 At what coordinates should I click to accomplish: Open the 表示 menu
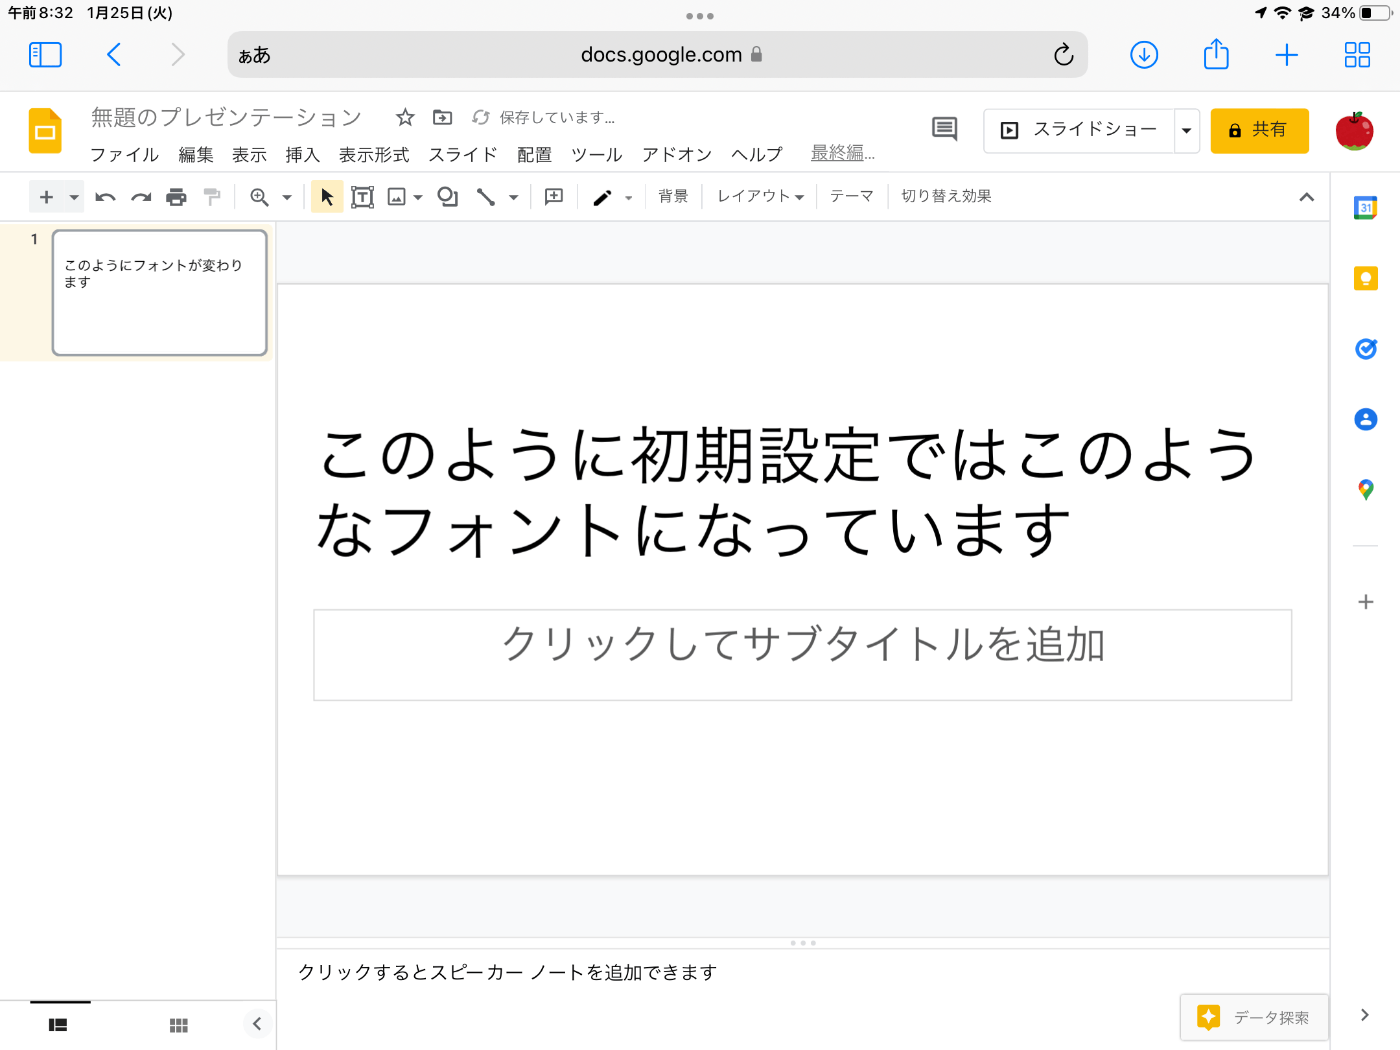(249, 155)
